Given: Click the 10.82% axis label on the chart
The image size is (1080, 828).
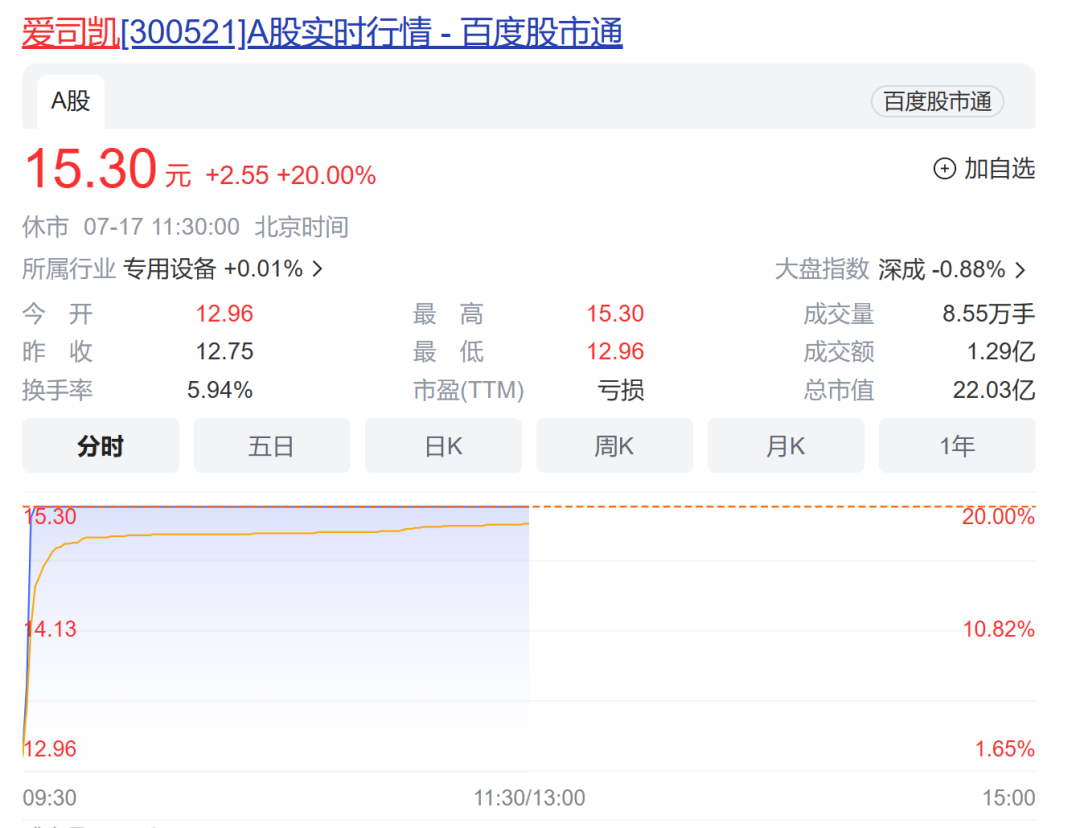Looking at the screenshot, I should 999,629.
